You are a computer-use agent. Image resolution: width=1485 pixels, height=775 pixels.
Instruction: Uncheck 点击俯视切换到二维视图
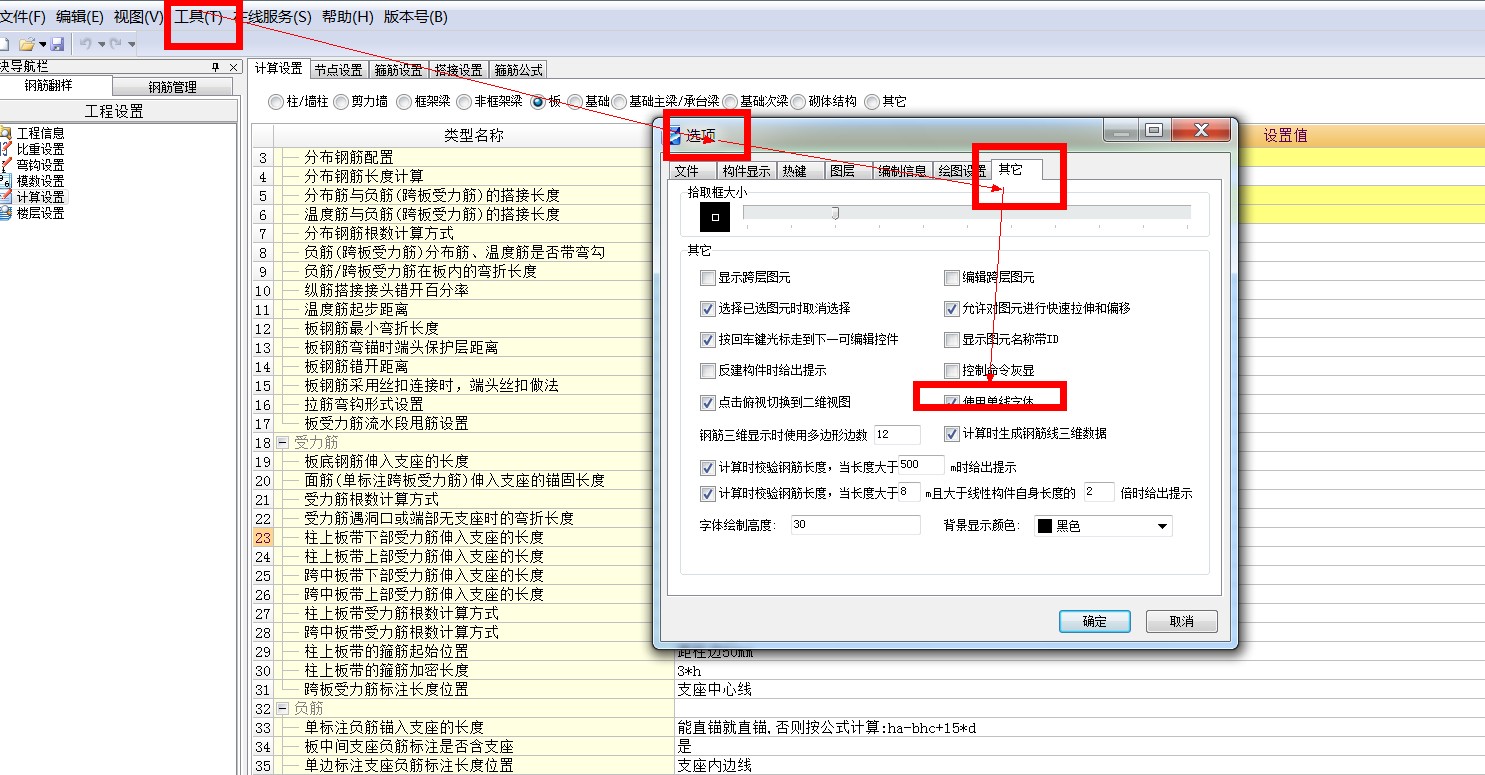click(x=708, y=402)
